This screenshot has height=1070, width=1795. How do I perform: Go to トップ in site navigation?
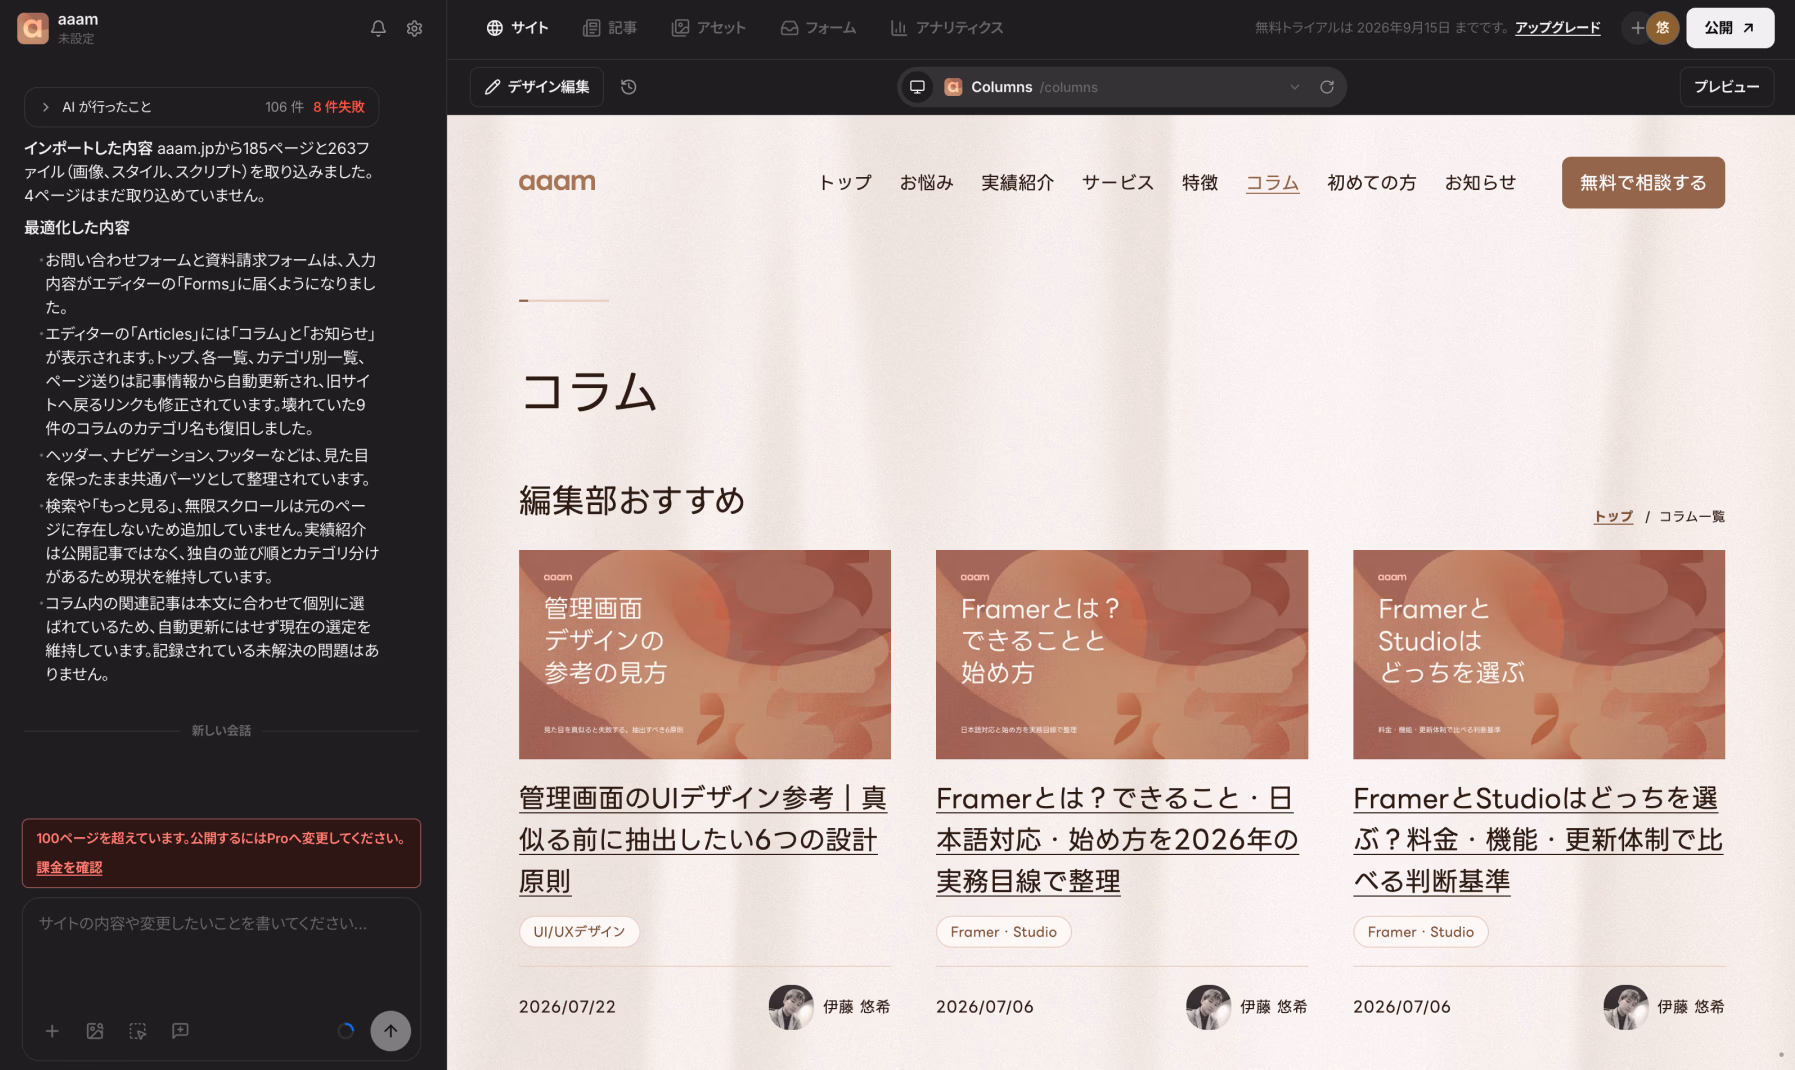pyautogui.click(x=845, y=182)
